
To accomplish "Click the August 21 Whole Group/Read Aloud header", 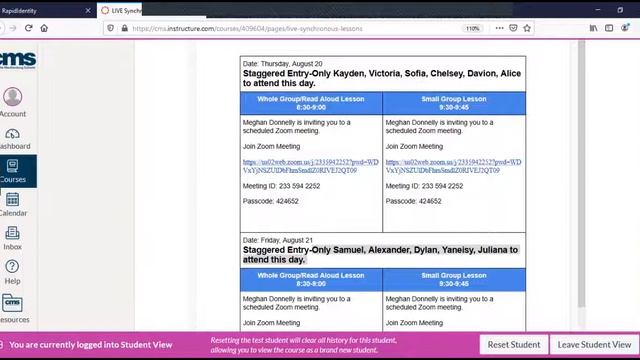I will coord(311,280).
